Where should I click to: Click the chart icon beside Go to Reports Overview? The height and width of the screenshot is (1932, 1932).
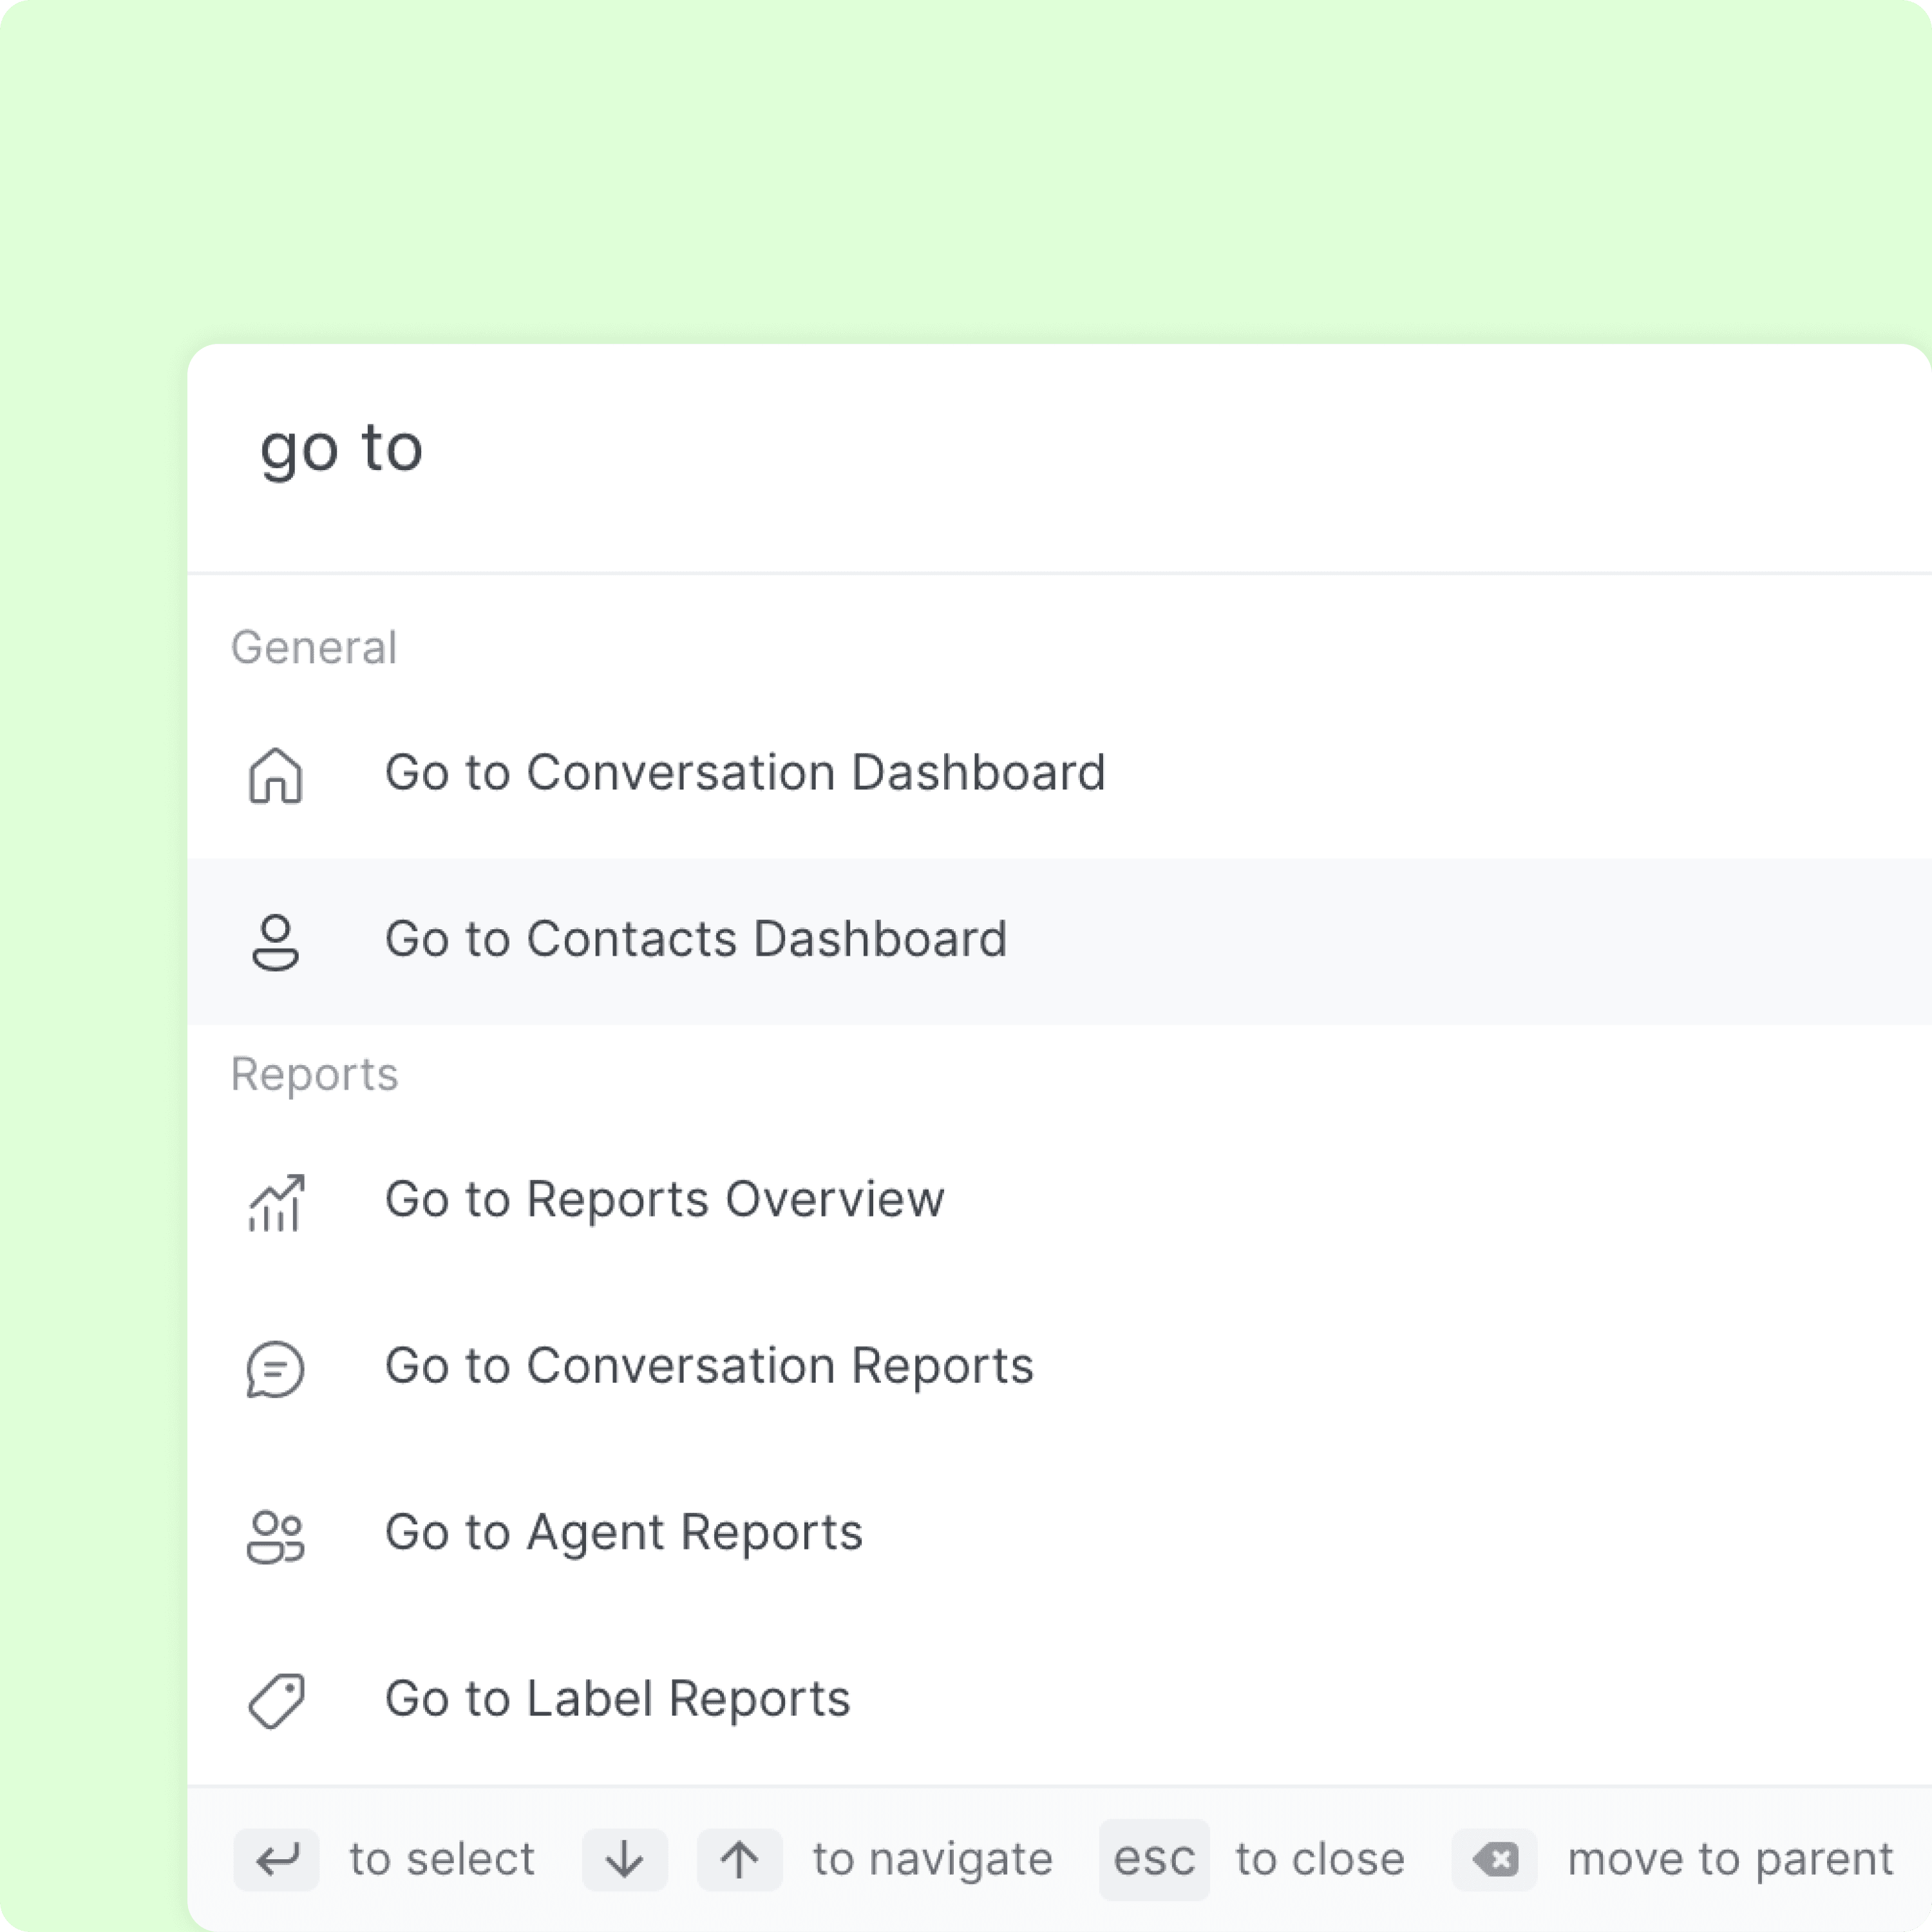click(276, 1203)
